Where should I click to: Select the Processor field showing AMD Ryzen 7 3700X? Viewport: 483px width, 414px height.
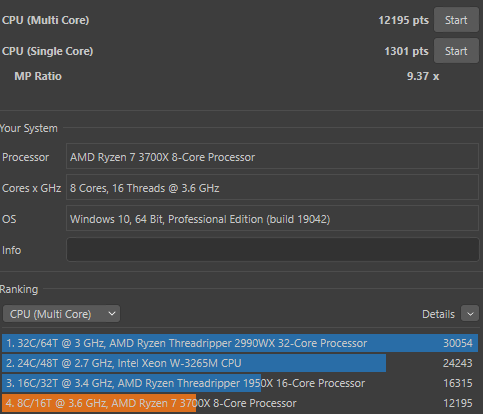273,156
